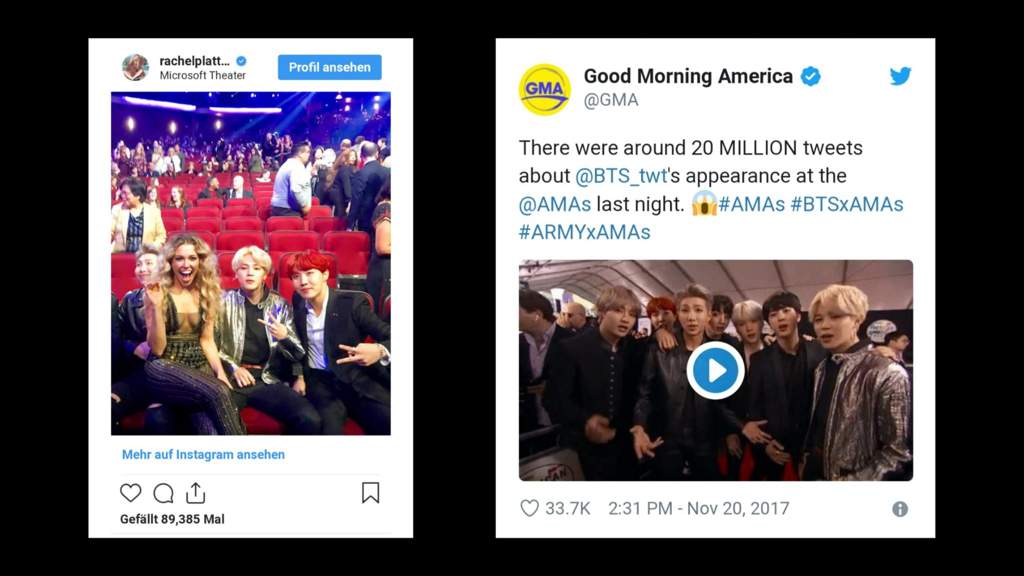
Task: Like the GMA tweet heart icon
Action: point(530,508)
